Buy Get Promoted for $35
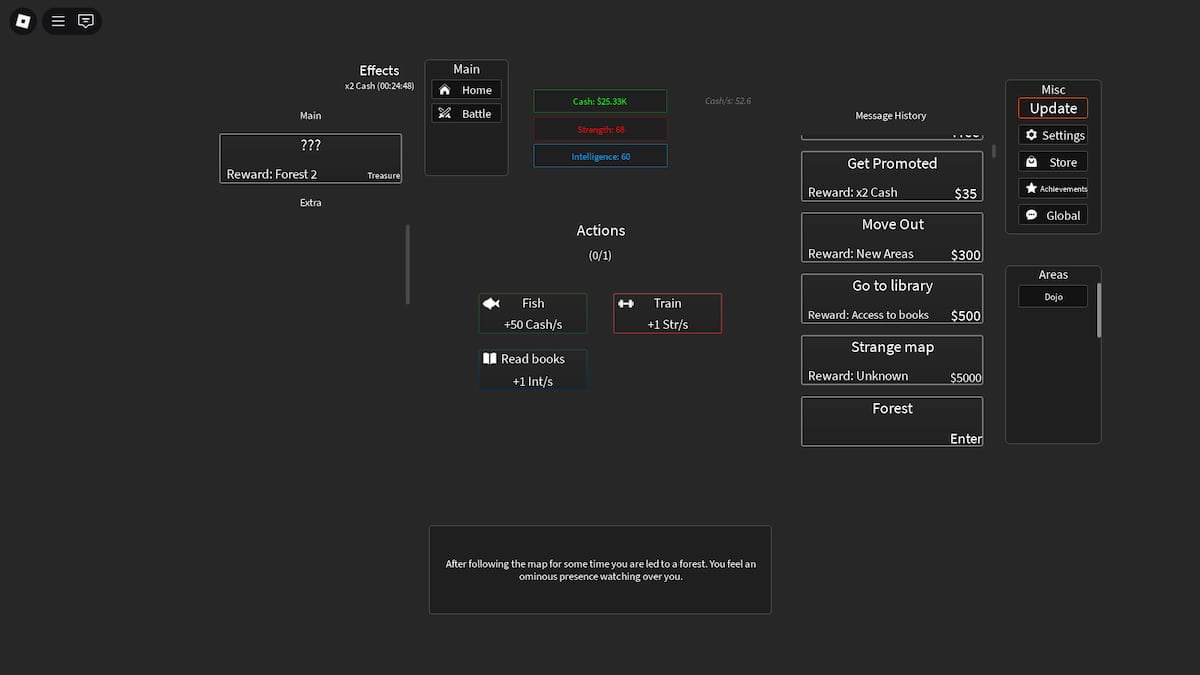 891,175
